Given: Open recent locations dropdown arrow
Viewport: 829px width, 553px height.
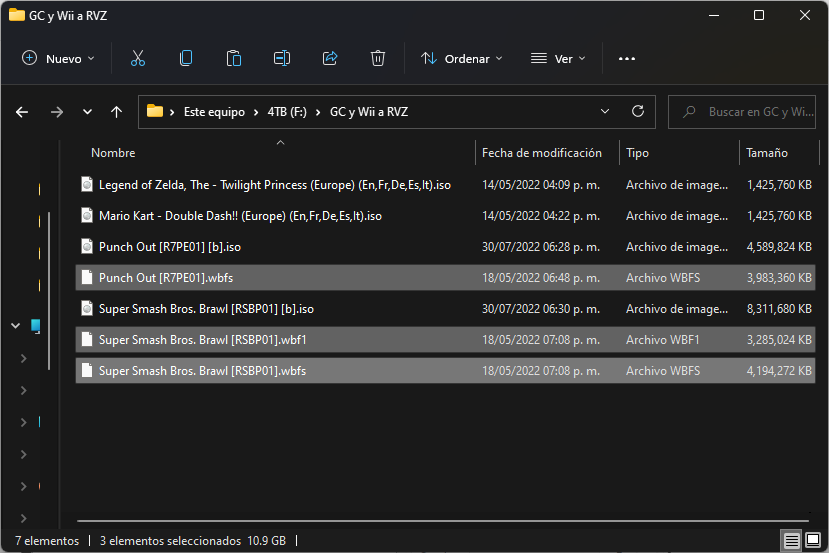Looking at the screenshot, I should tap(87, 112).
